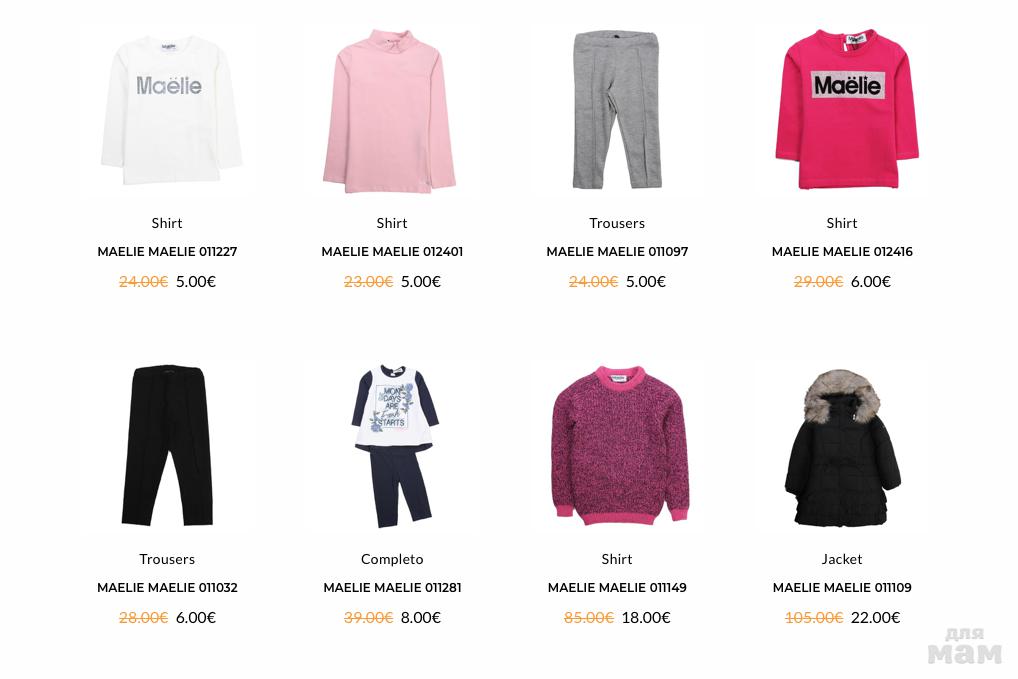This screenshot has width=1018, height=679.
Task: Select the pink turtleneck shirt thumbnail
Action: (390, 111)
